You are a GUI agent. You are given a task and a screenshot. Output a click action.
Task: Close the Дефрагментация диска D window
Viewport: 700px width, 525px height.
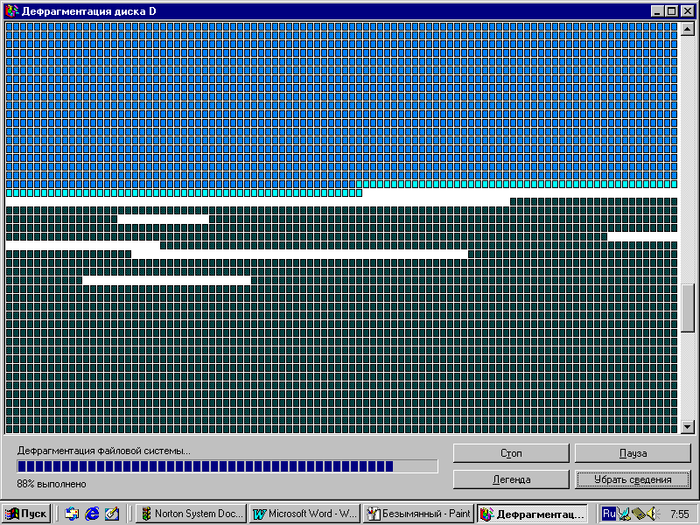point(688,11)
